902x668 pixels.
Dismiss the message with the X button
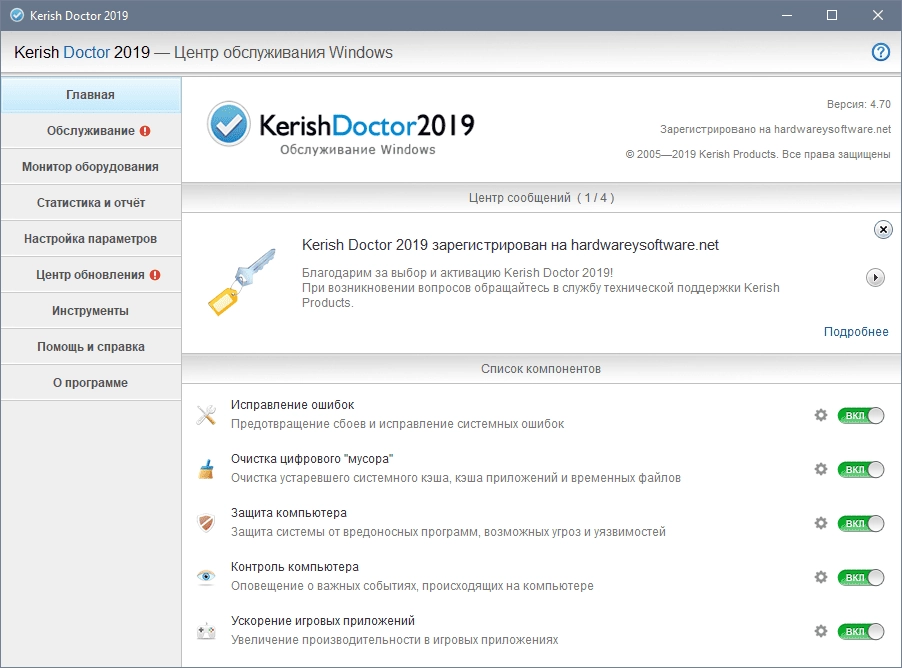tap(883, 230)
